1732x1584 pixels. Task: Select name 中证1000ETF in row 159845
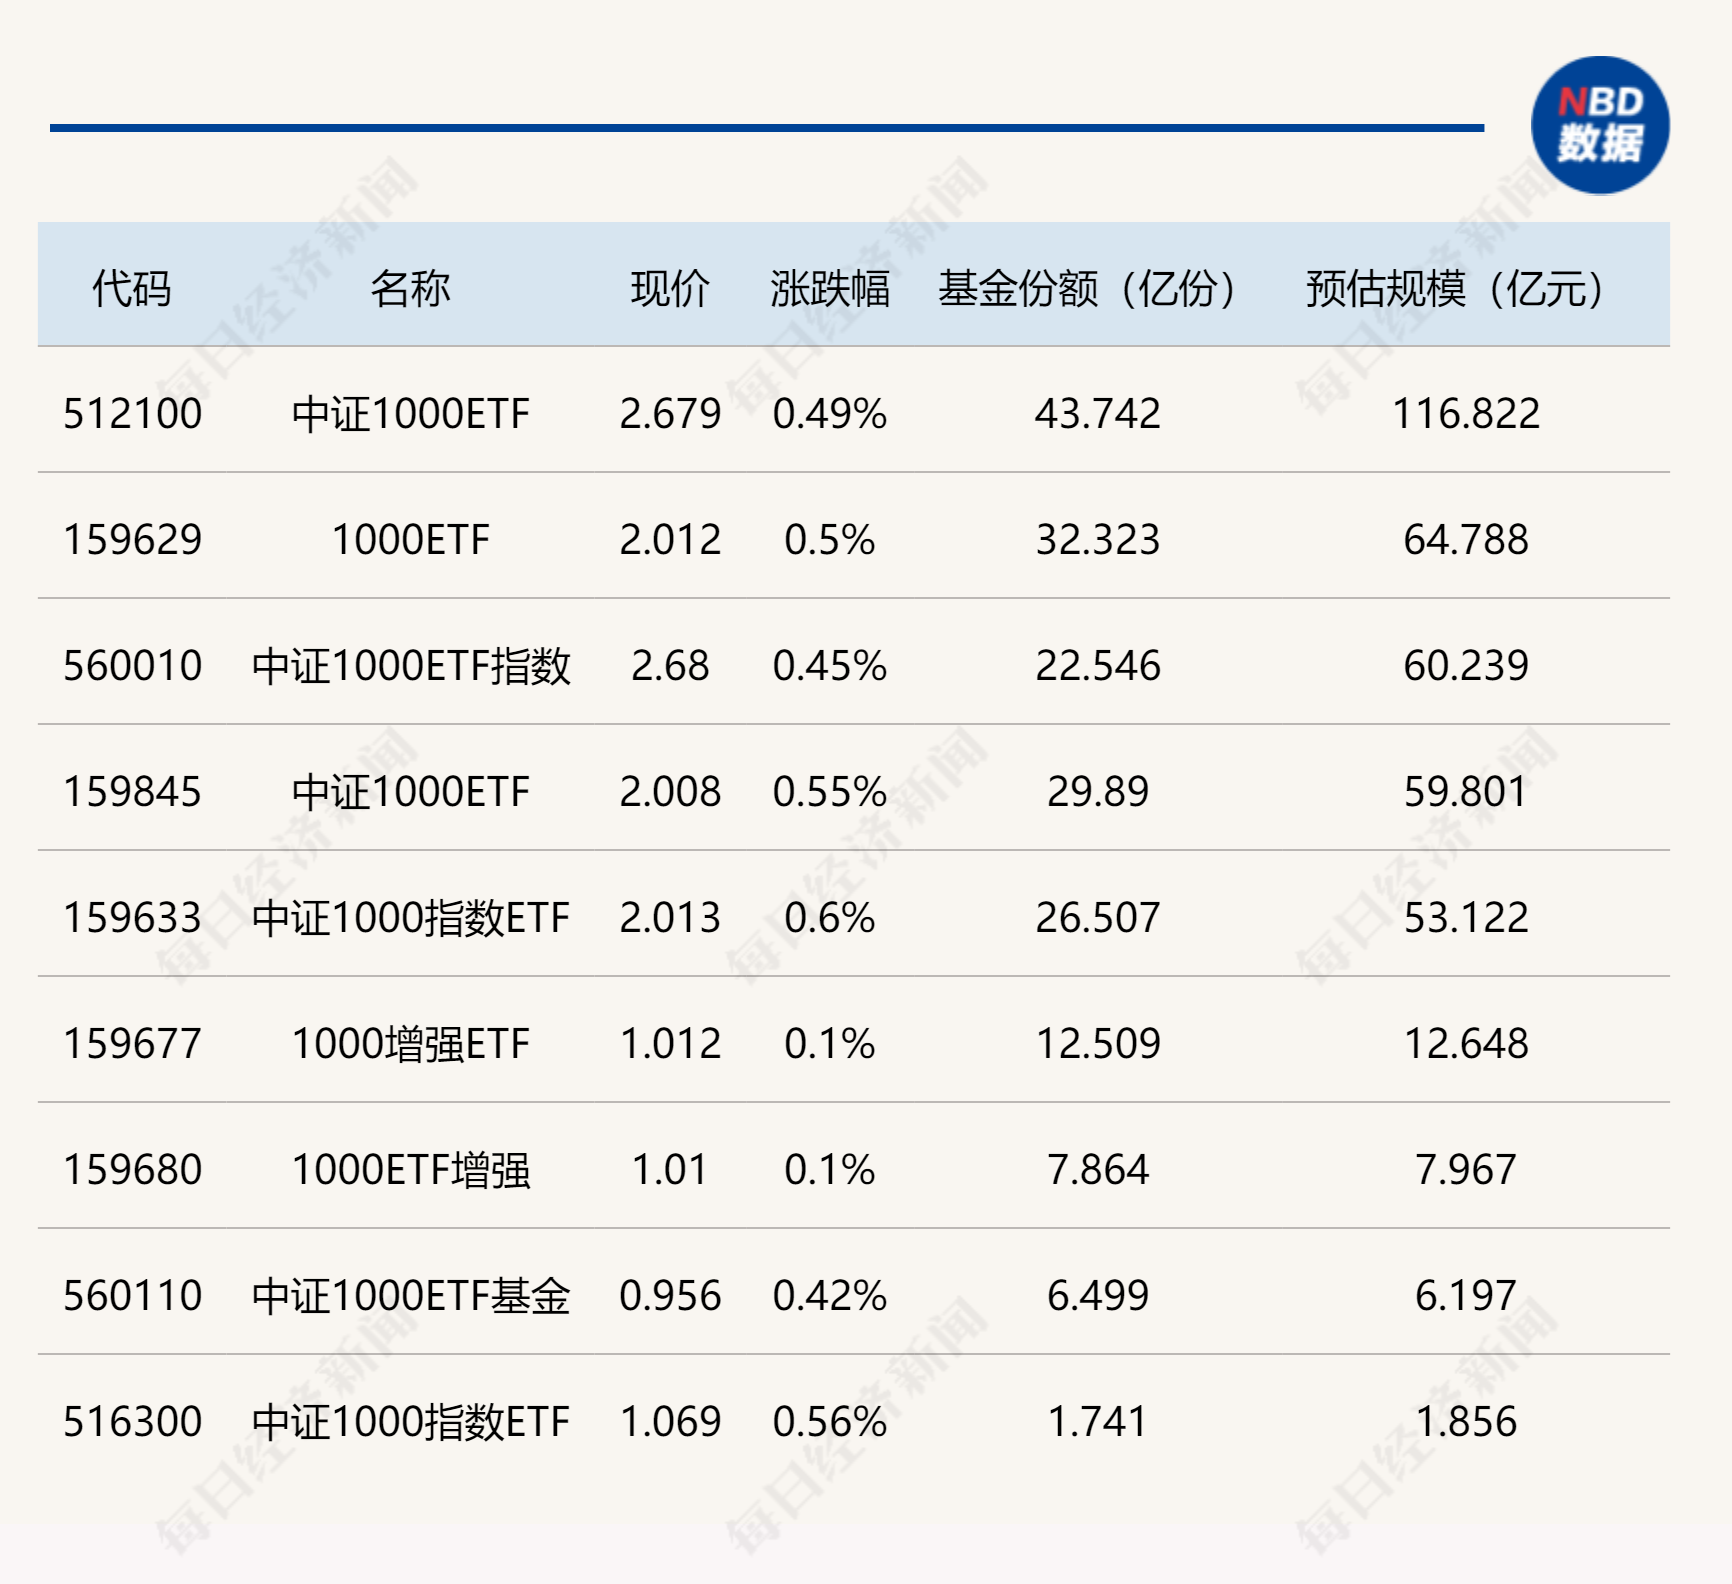coord(410,792)
